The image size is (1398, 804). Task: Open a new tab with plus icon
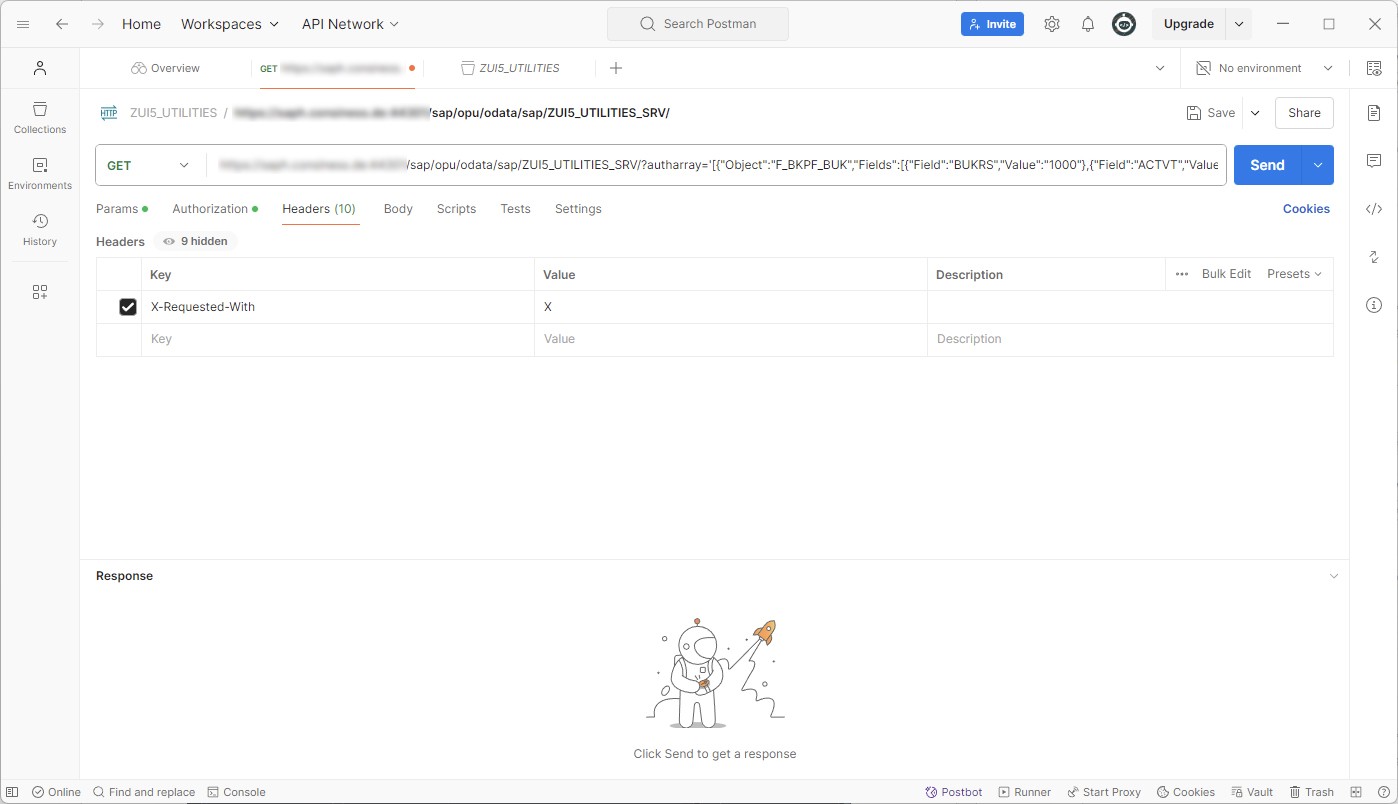(x=616, y=68)
